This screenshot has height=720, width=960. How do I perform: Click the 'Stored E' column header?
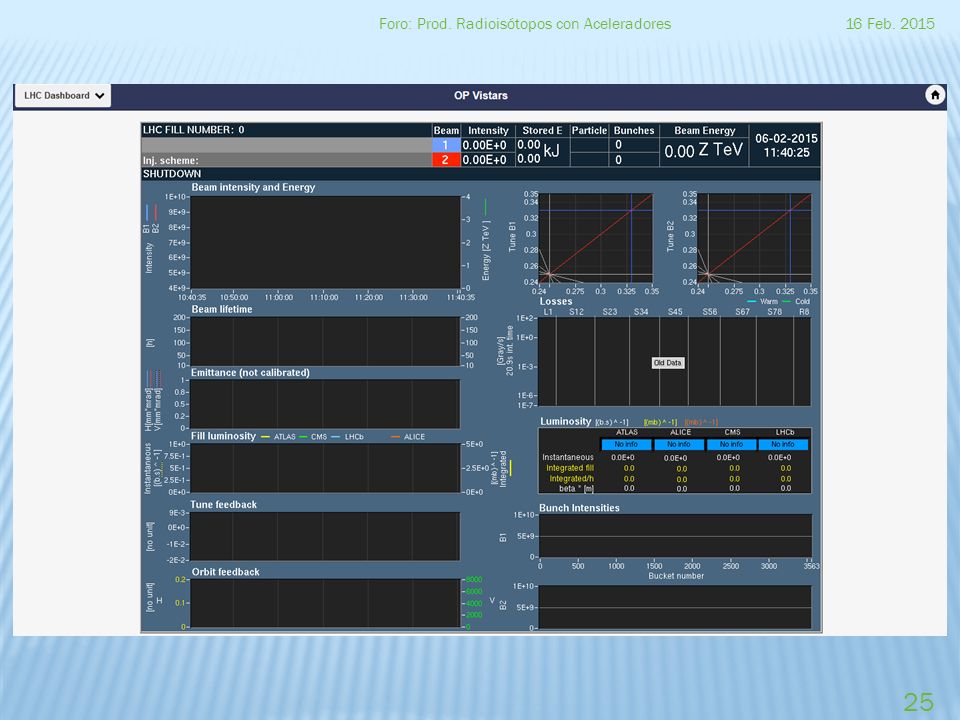[542, 130]
